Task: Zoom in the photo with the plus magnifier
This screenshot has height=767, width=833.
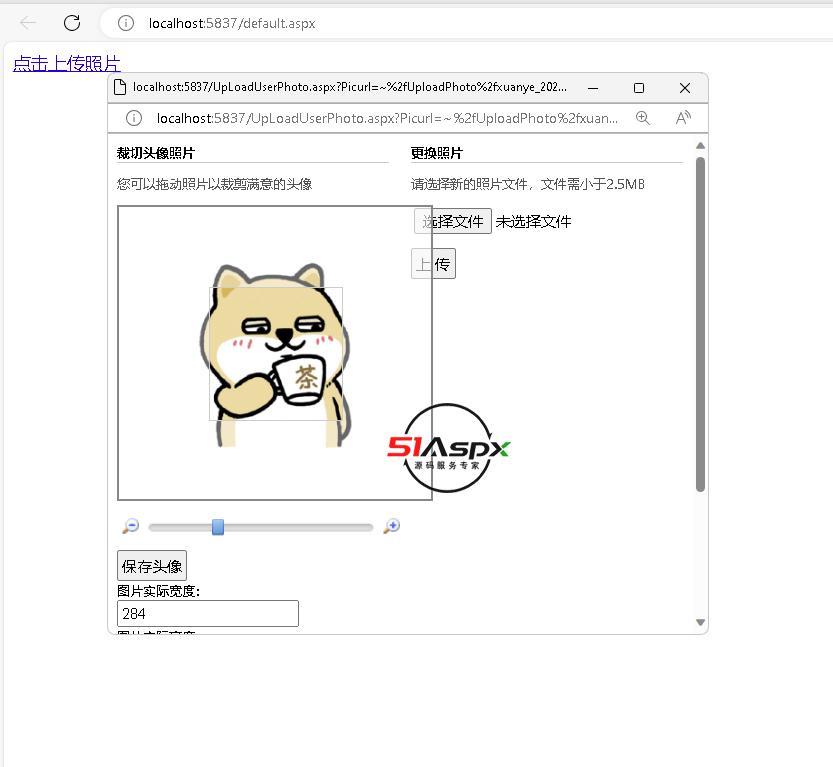Action: 392,526
